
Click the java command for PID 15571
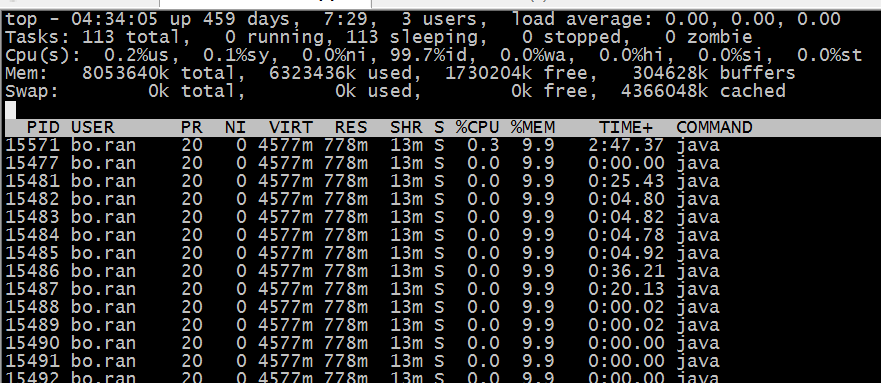[x=697, y=145]
